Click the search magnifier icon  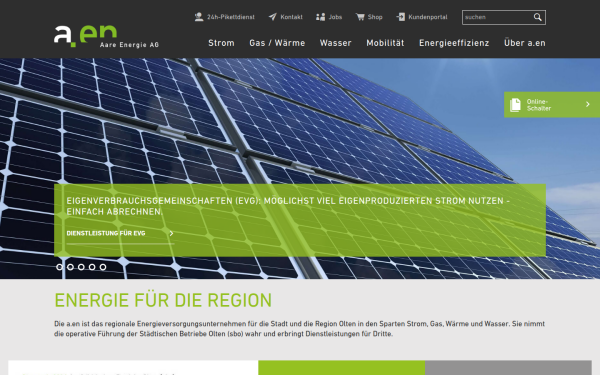coord(538,17)
